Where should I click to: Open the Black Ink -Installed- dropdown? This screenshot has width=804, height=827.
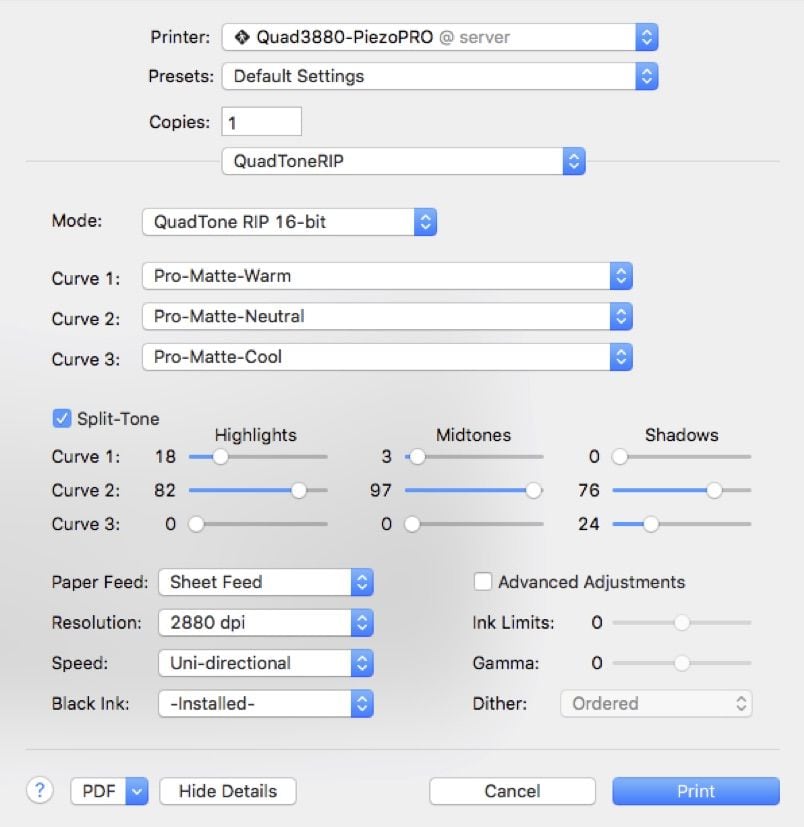point(265,704)
